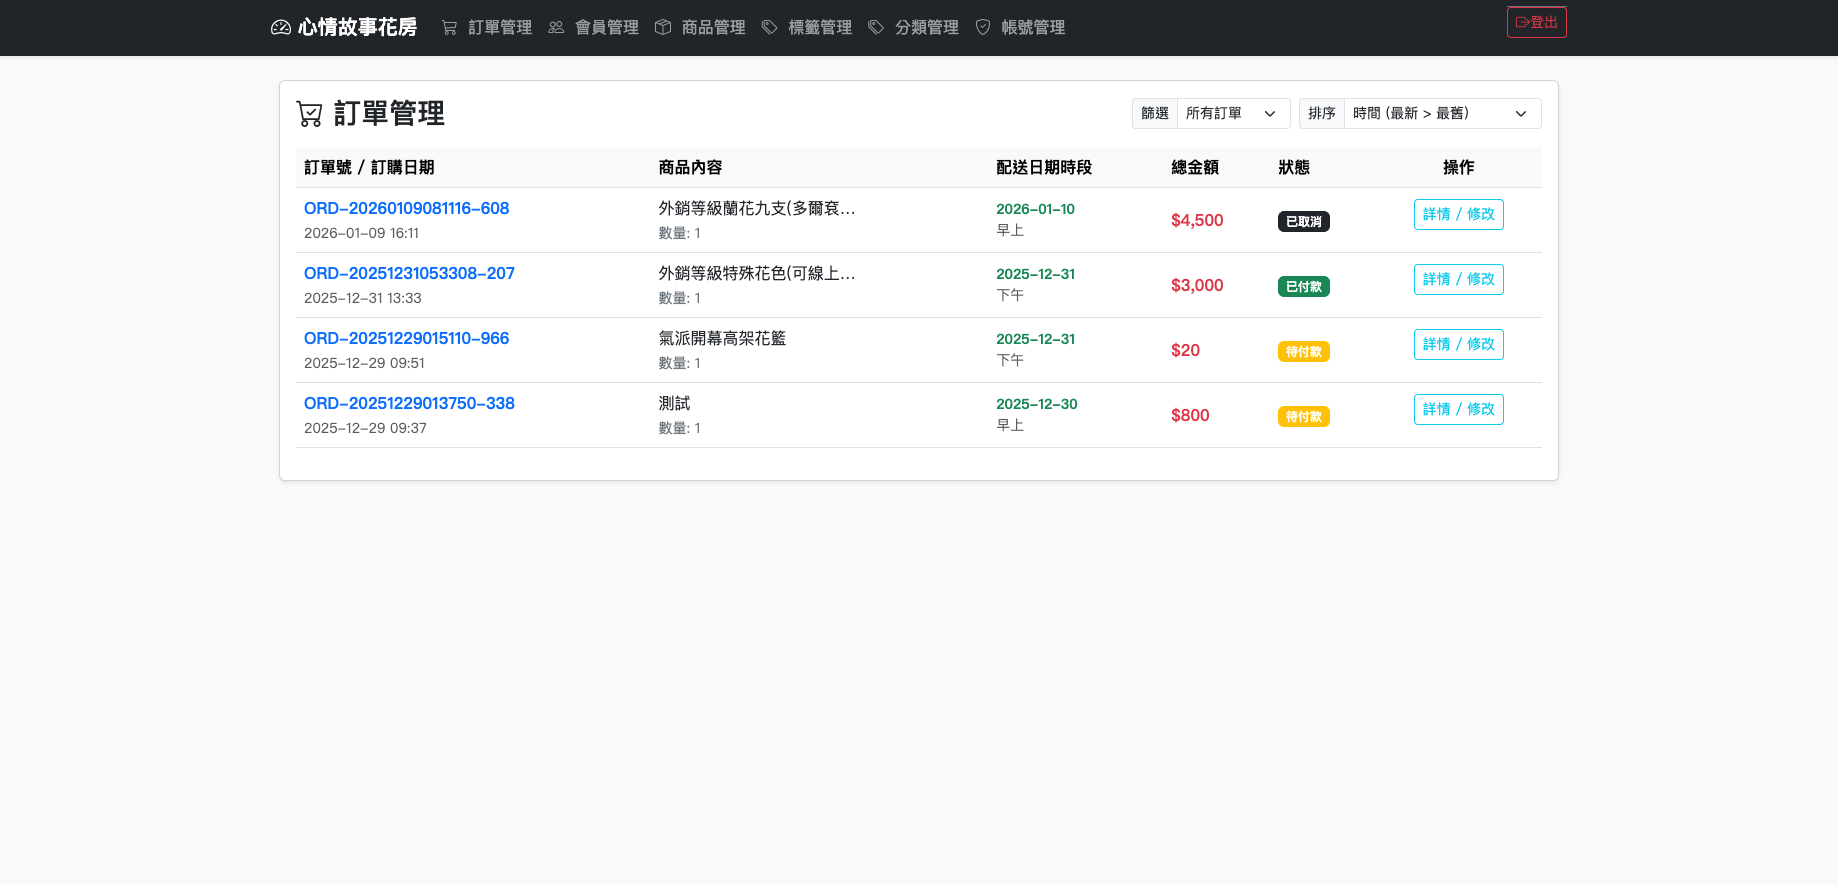Open 商品管理 in the navigation bar
Image resolution: width=1838 pixels, height=885 pixels.
point(713,27)
